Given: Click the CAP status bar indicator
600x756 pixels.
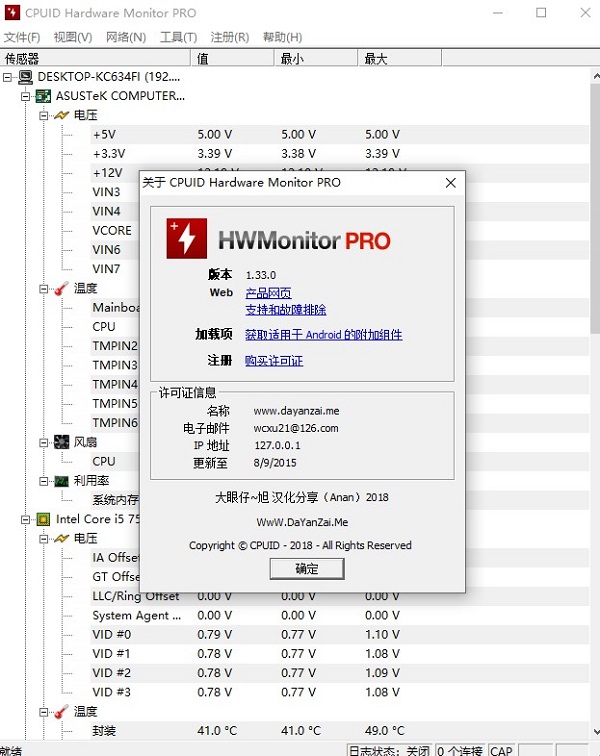Looking at the screenshot, I should (x=501, y=751).
